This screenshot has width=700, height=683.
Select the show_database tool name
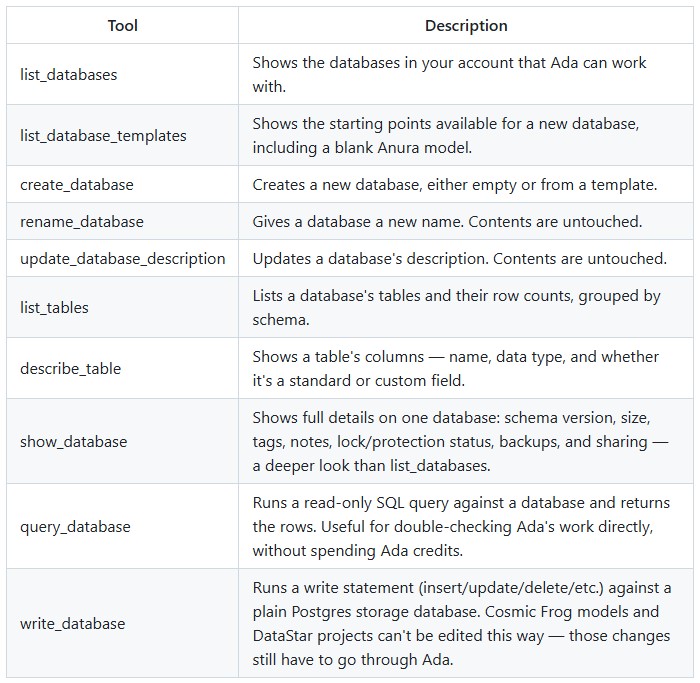74,442
